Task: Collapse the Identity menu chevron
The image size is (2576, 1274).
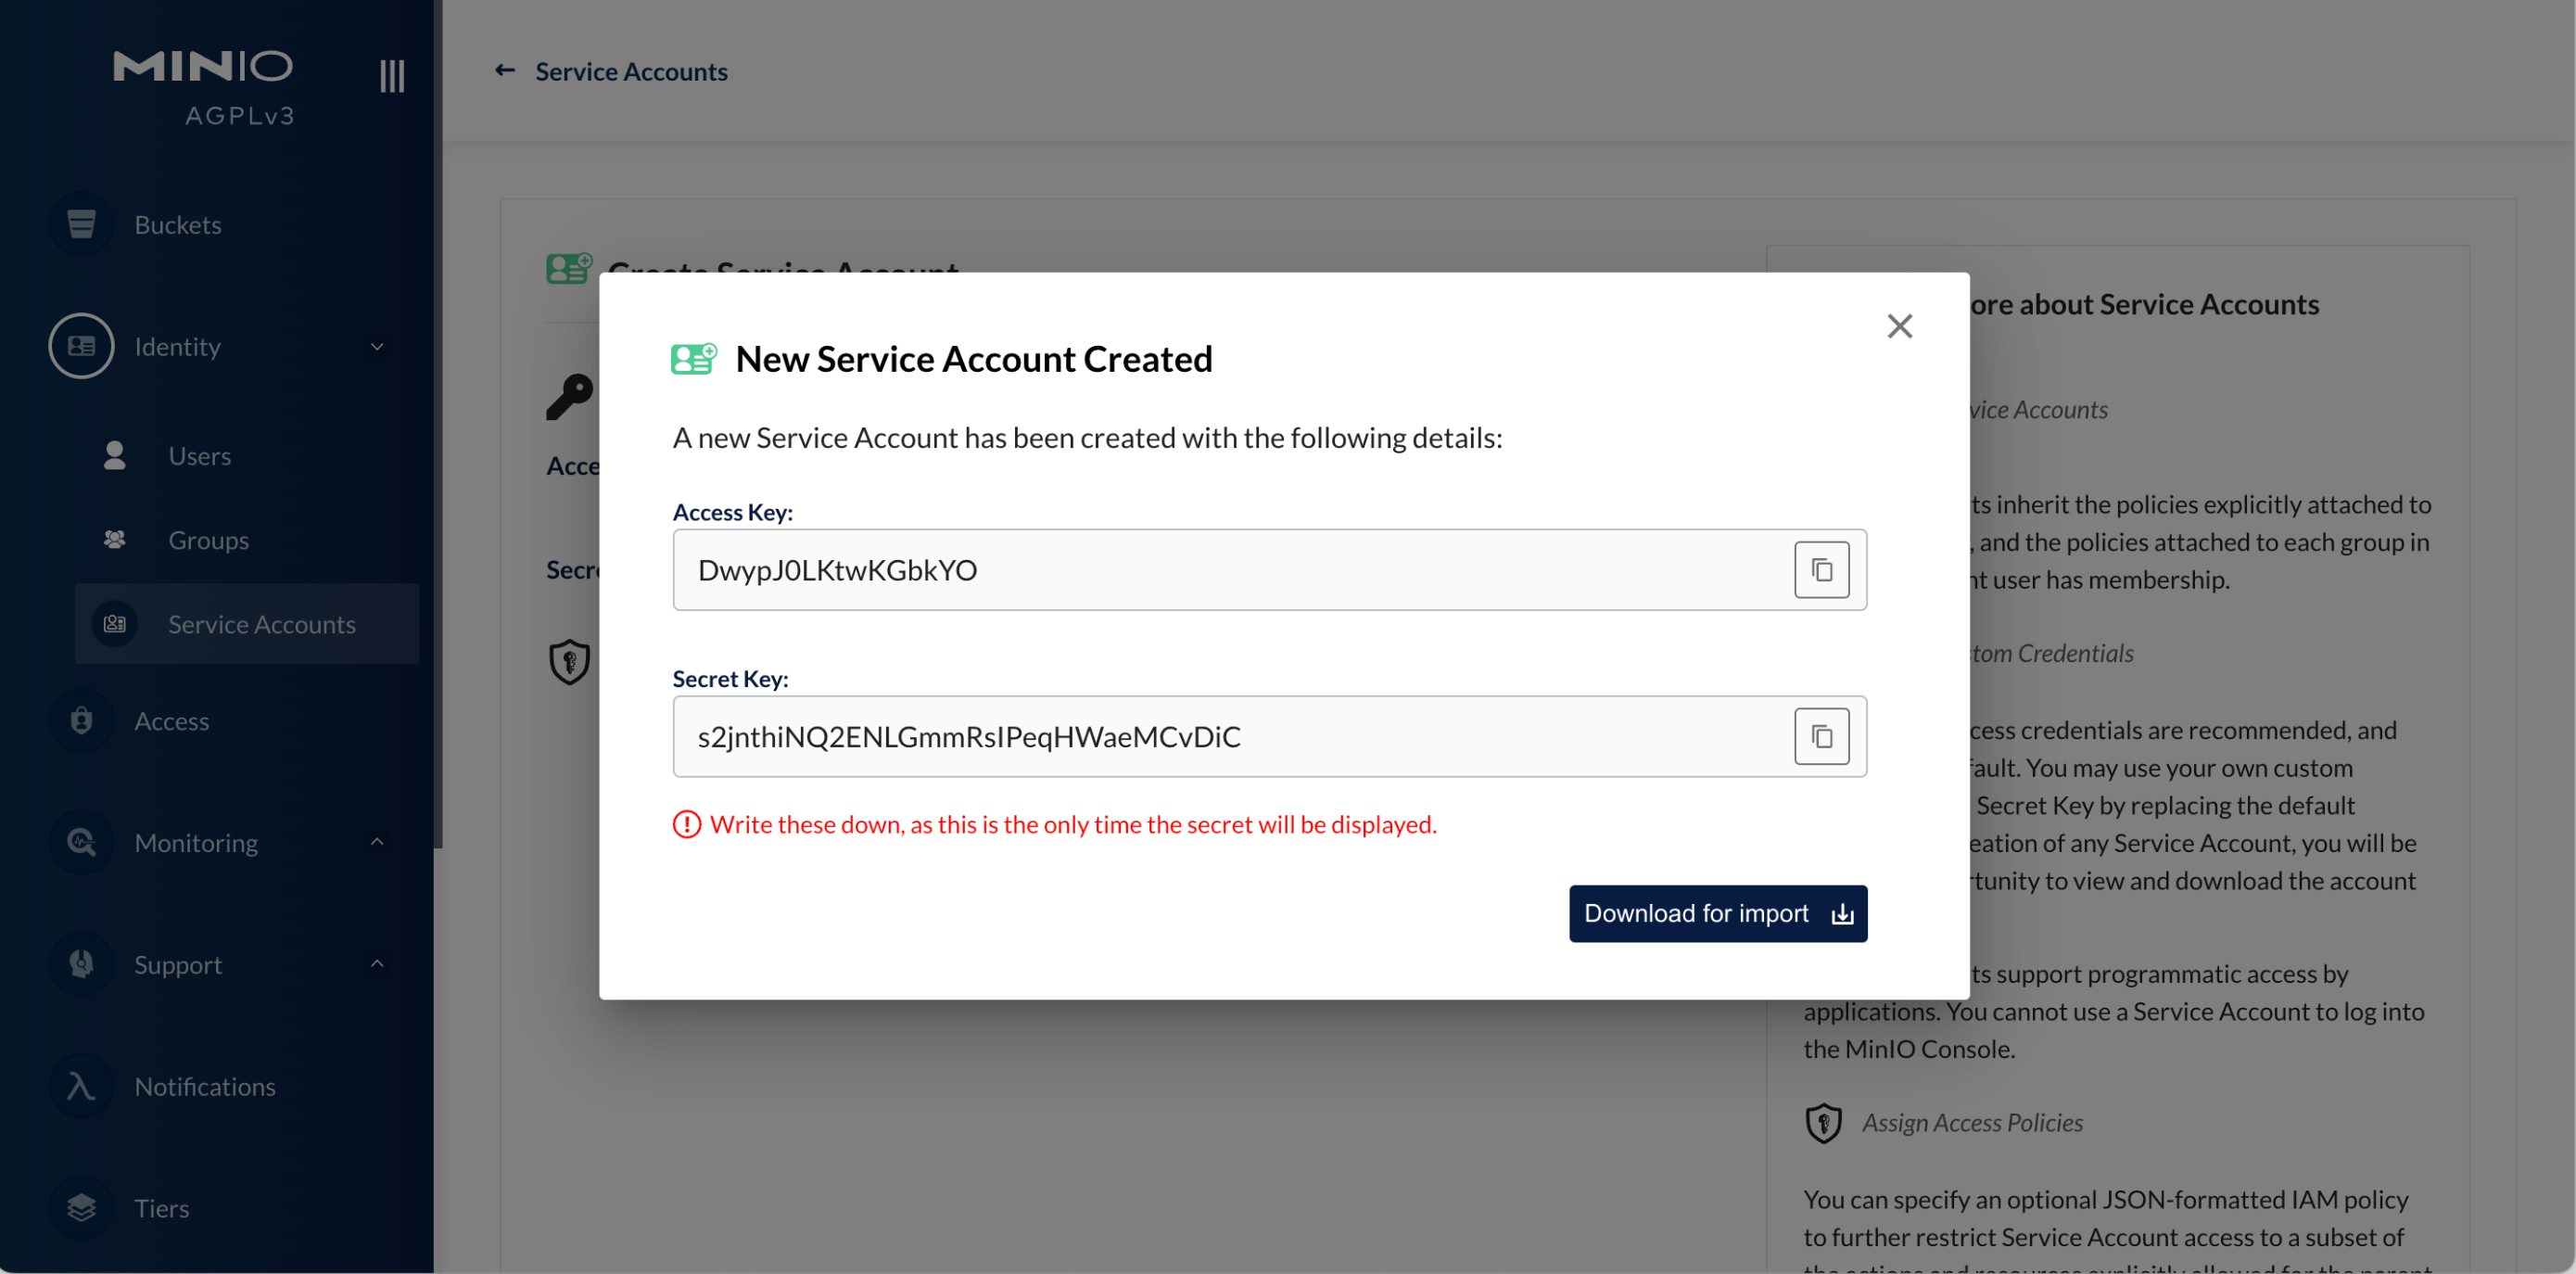Action: click(377, 346)
